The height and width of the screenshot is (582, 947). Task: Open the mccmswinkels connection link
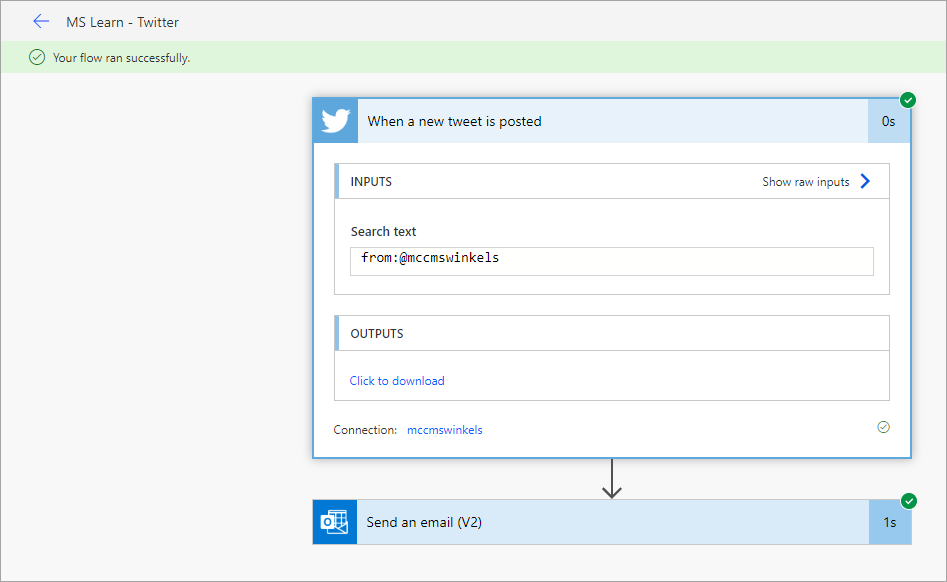(x=445, y=430)
